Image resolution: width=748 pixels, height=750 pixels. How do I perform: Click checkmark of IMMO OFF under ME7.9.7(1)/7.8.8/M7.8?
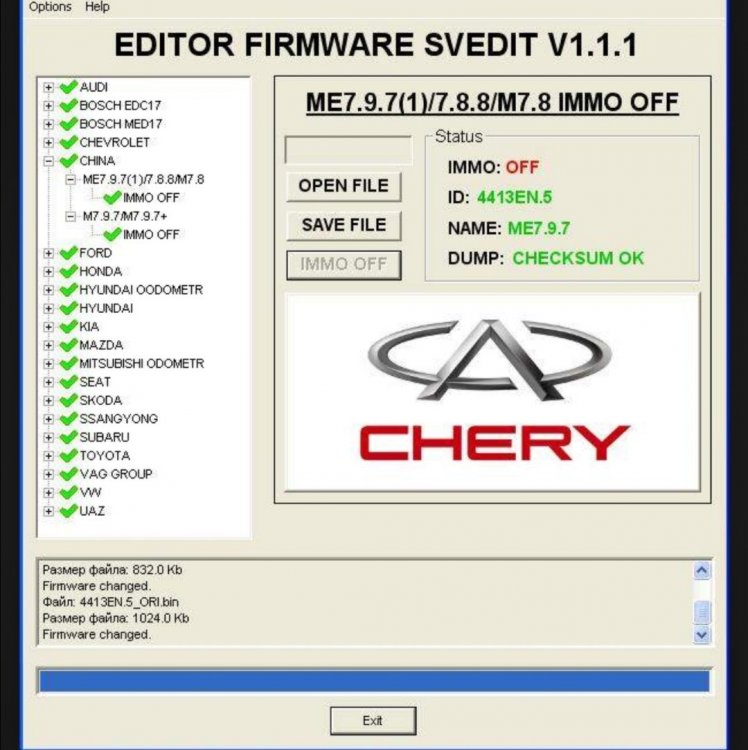pyautogui.click(x=112, y=197)
